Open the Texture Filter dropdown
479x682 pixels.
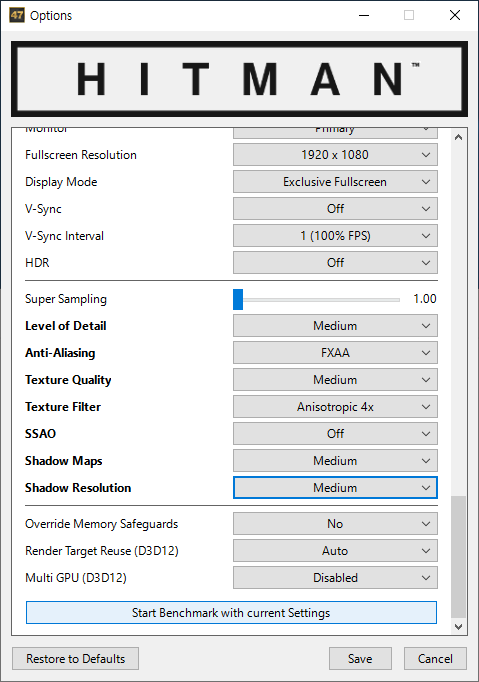point(335,407)
